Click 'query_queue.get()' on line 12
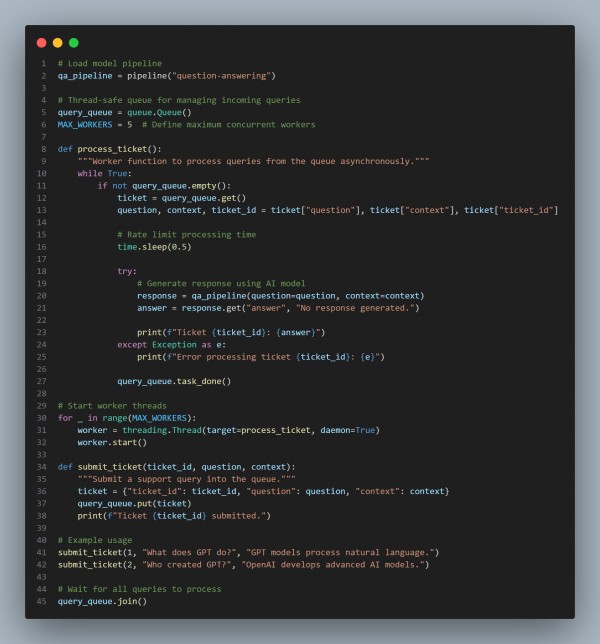The height and width of the screenshot is (644, 600). (x=204, y=198)
